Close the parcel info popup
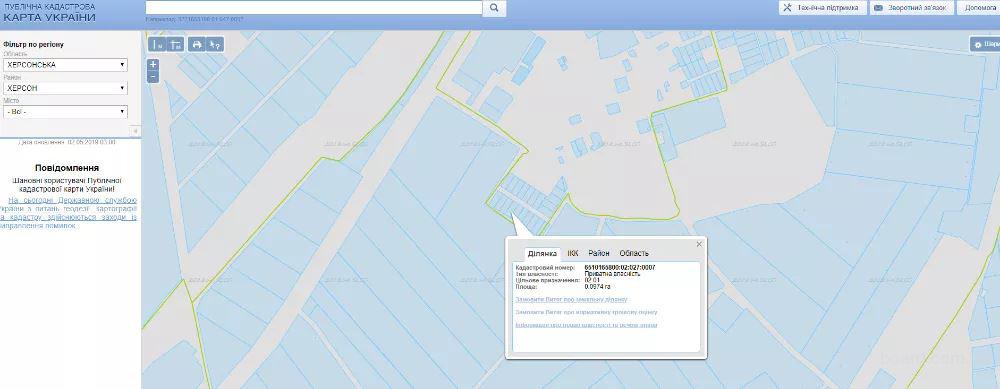The width and height of the screenshot is (1000, 389). [699, 244]
